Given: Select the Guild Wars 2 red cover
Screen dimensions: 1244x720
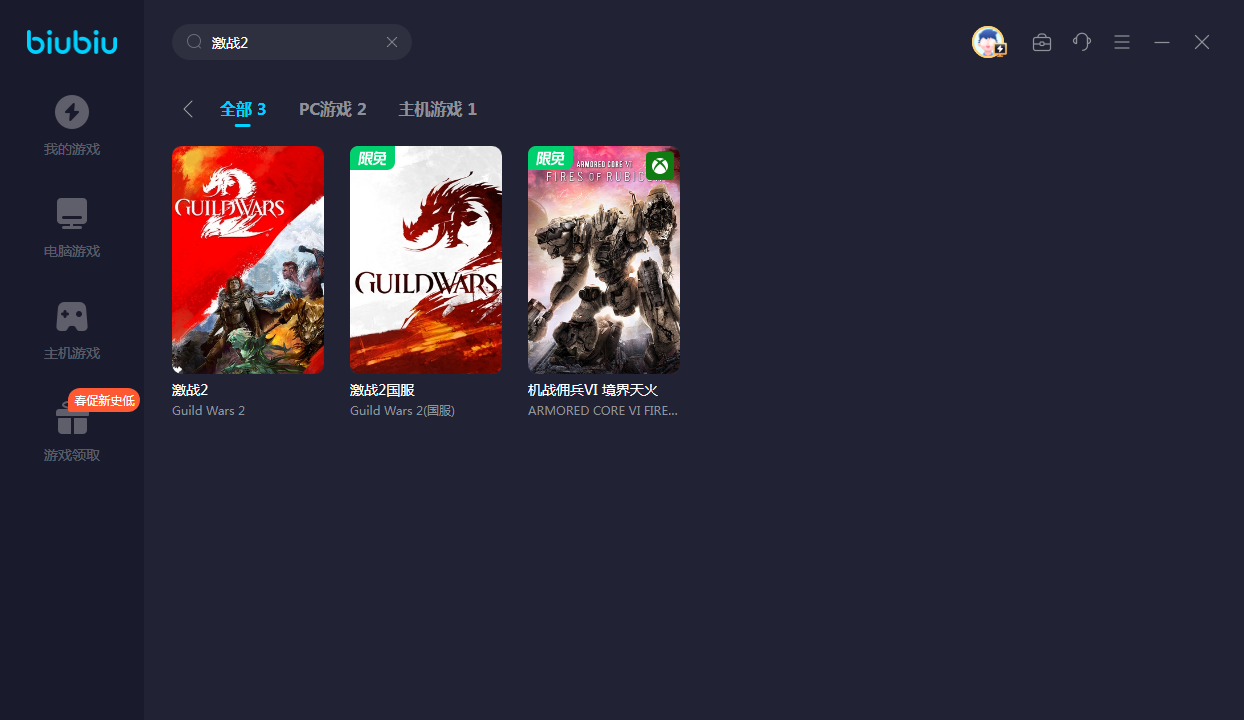Looking at the screenshot, I should pos(248,260).
